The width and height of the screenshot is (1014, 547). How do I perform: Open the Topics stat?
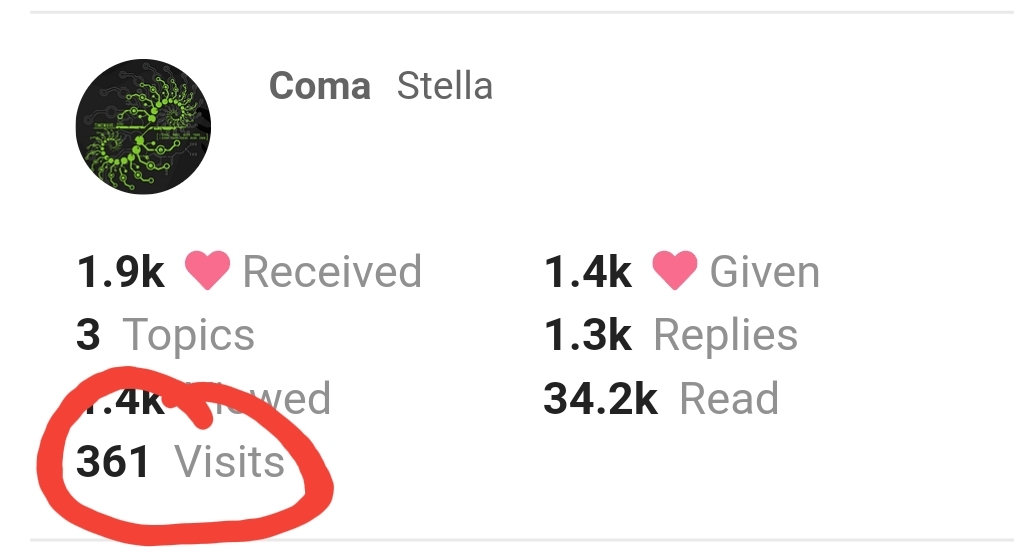[x=188, y=336]
